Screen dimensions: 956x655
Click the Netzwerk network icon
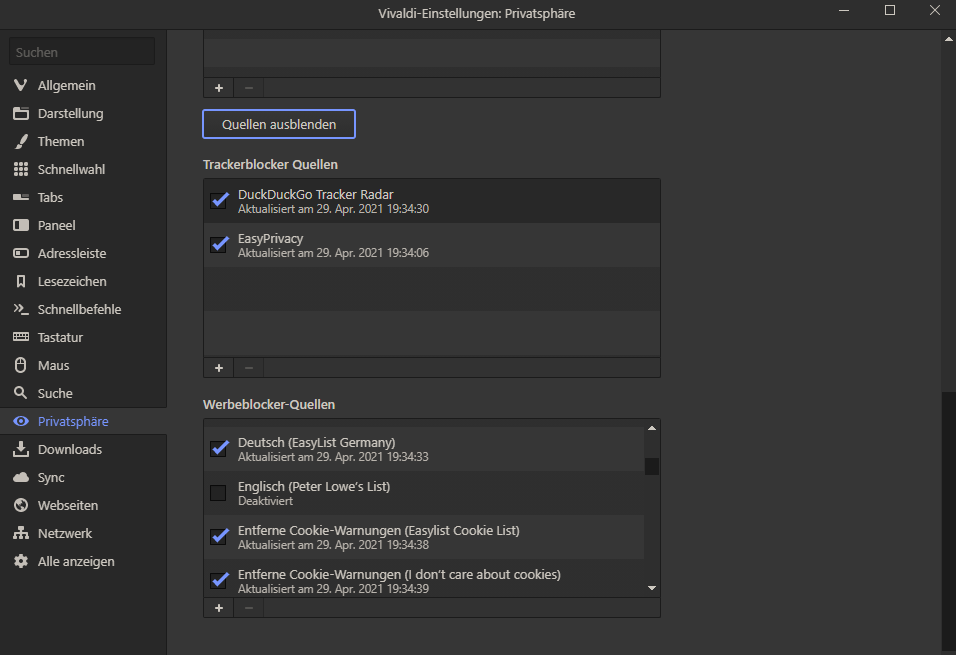tap(20, 533)
